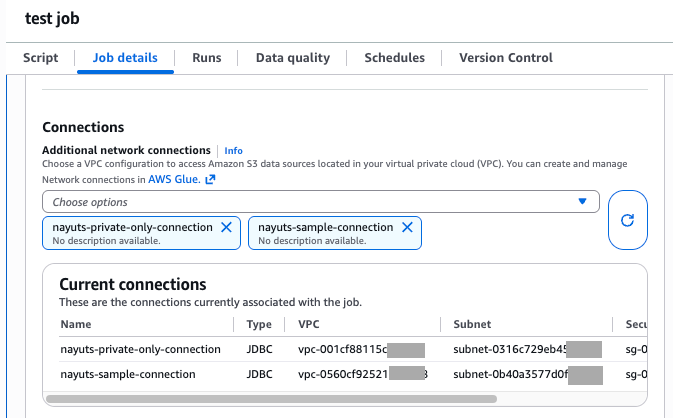Click the Info link beside network connections
Screen dimensions: 673x418
[233, 150]
